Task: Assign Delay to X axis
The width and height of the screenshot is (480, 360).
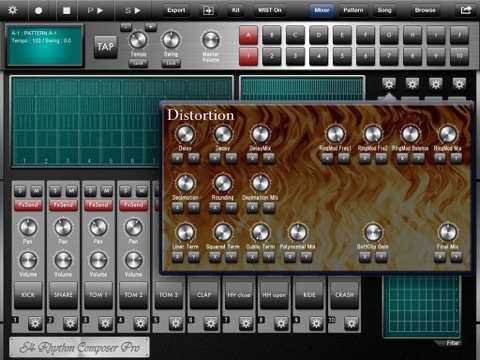Action: coord(178,159)
